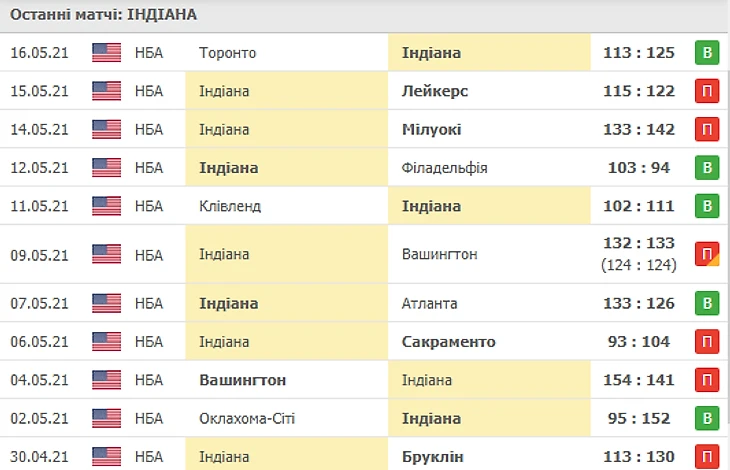This screenshot has width=730, height=470.
Task: Click the red loss icon for Мілуокі match
Action: click(707, 130)
